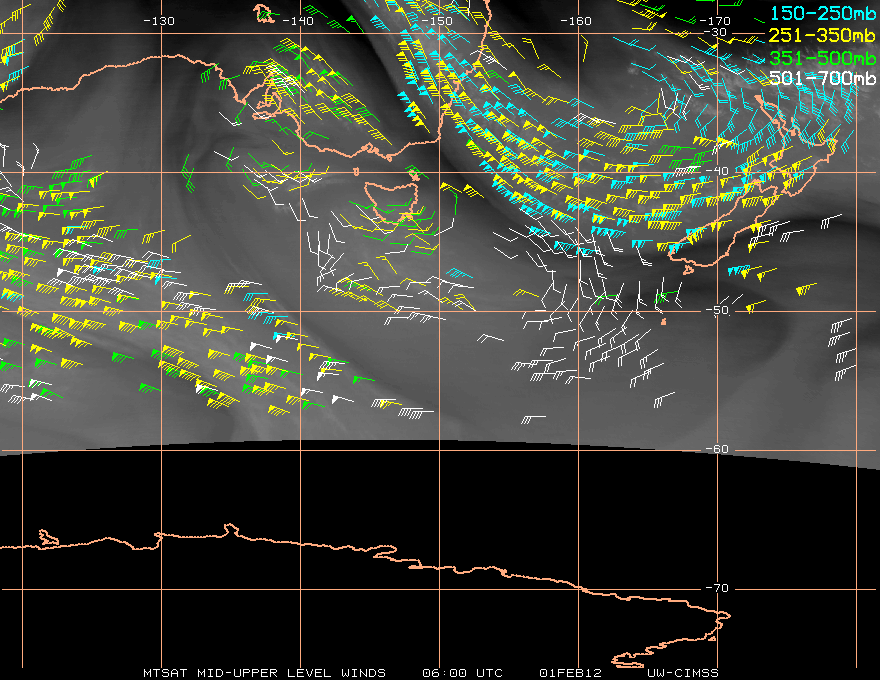Click the cyan 150-250mb legend label

823,13
